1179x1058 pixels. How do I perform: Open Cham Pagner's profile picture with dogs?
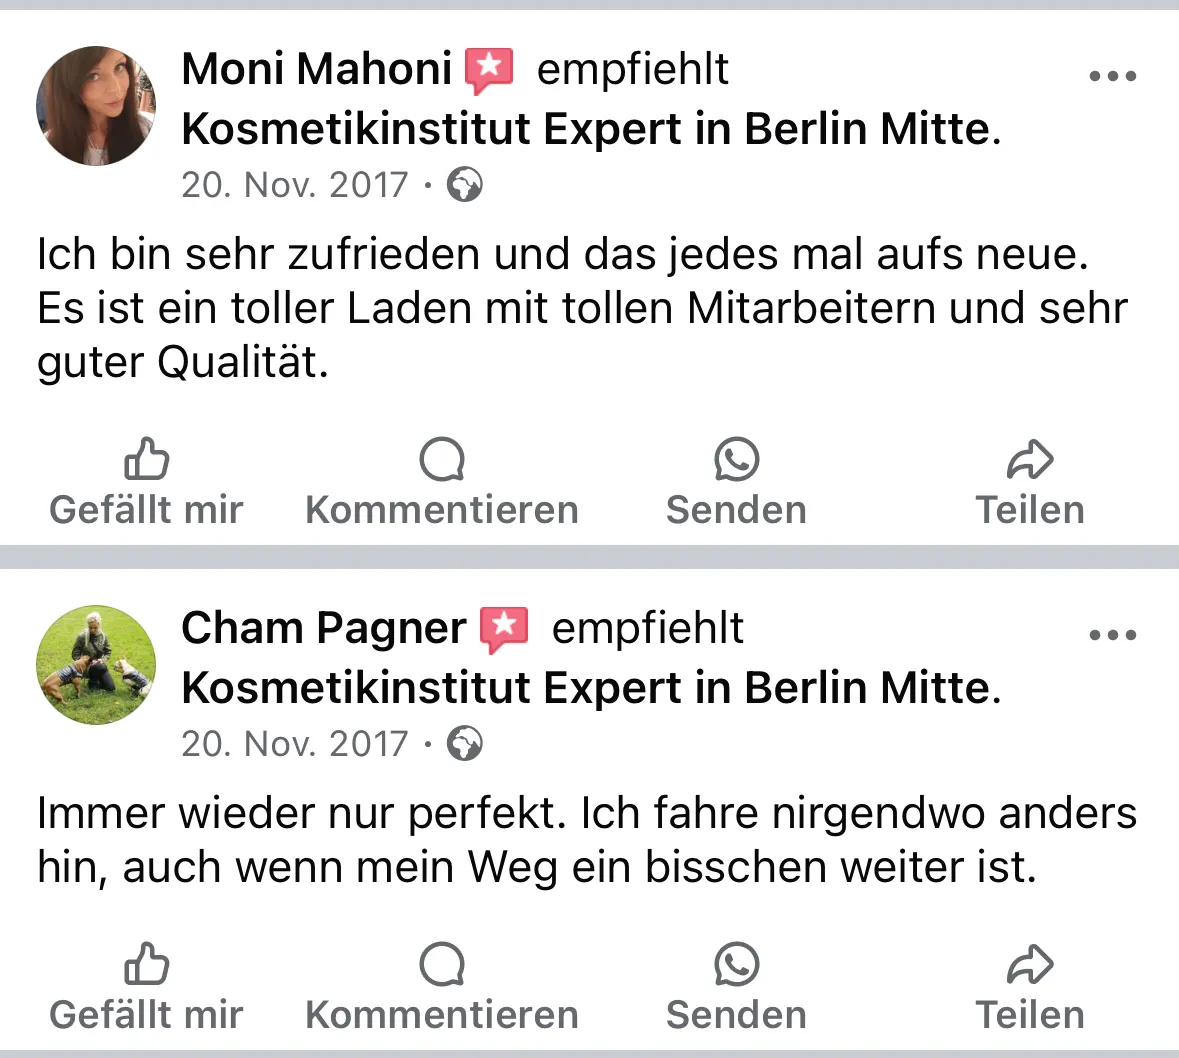tap(96, 665)
